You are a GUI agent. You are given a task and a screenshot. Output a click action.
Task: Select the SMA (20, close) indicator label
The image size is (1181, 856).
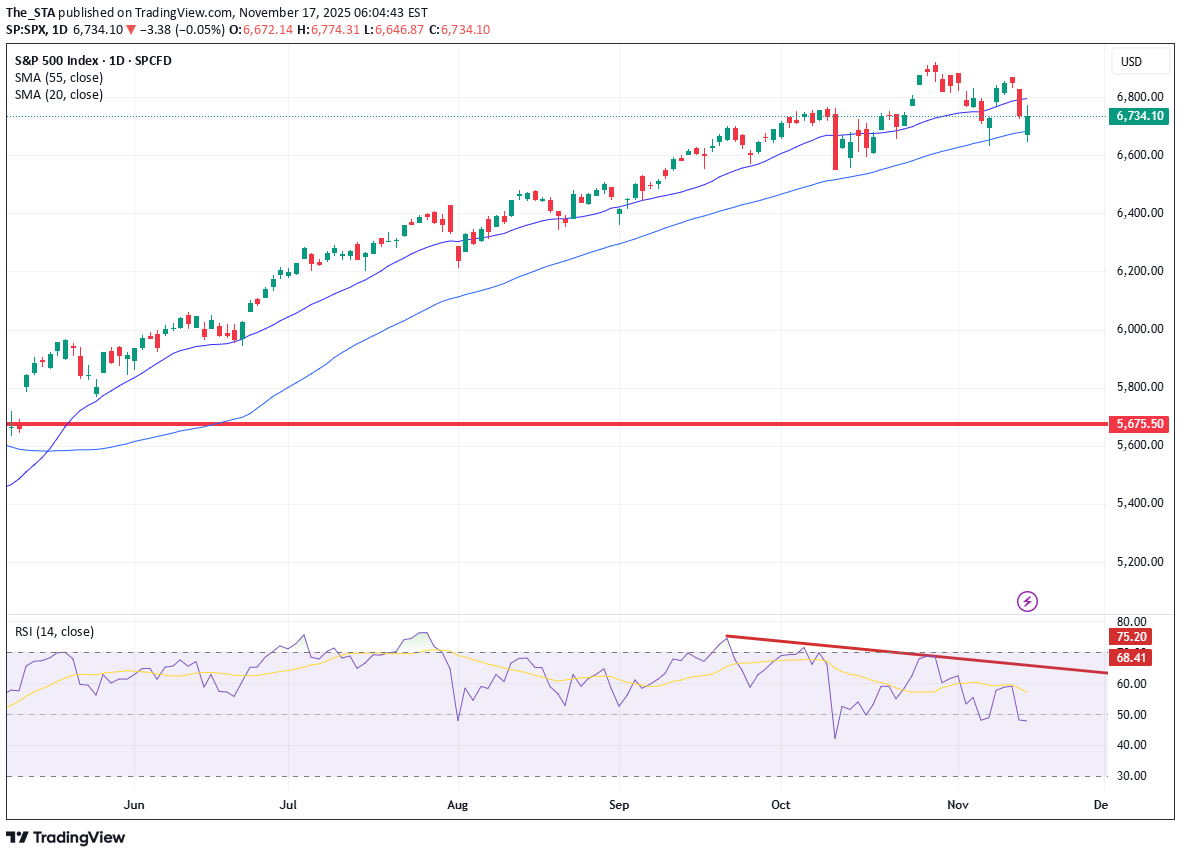tap(58, 95)
